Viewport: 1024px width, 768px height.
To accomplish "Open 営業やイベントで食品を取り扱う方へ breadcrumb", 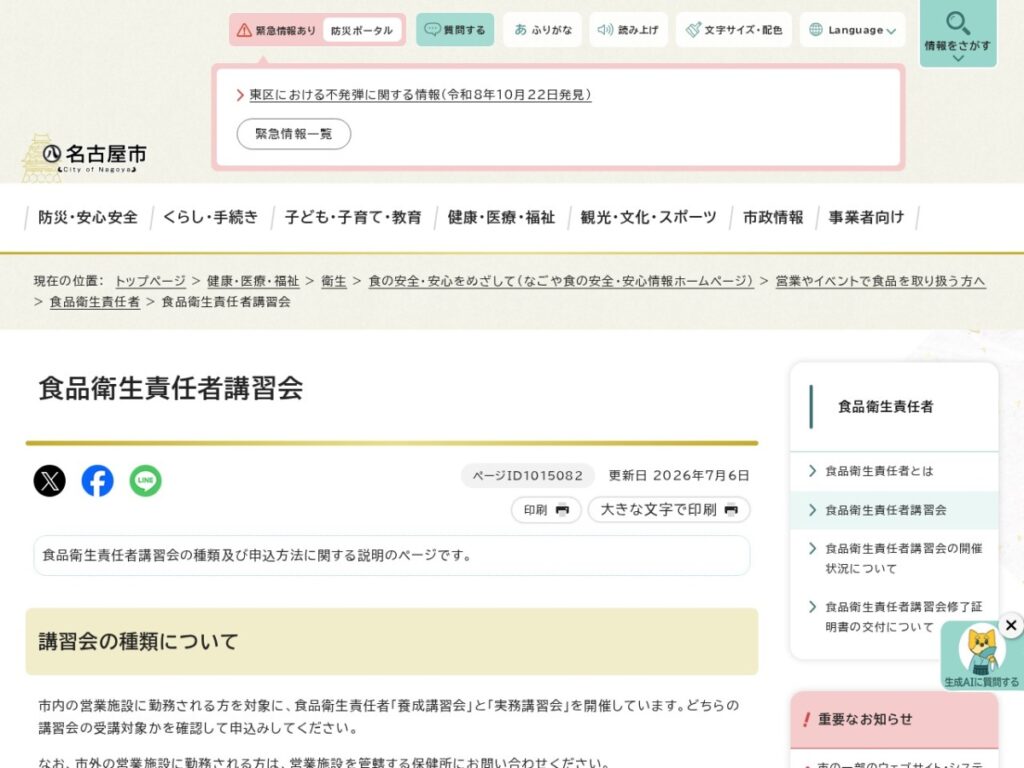I will [880, 281].
